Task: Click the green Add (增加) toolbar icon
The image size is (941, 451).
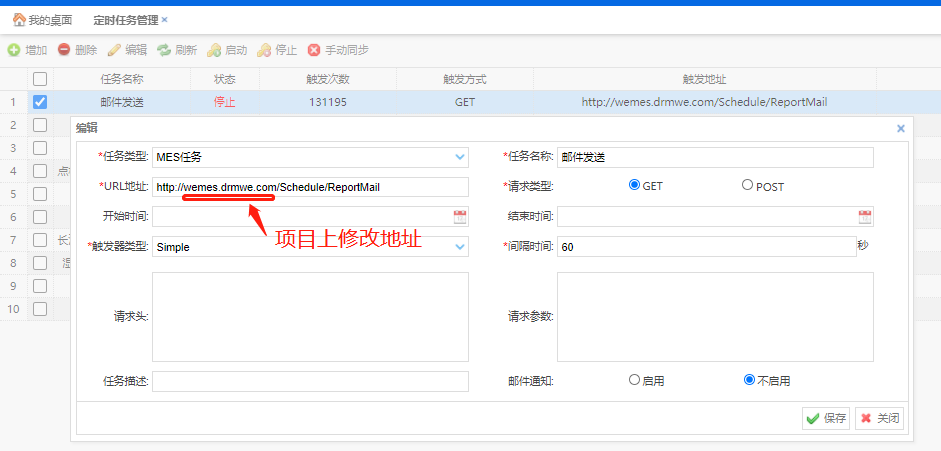Action: click(14, 50)
